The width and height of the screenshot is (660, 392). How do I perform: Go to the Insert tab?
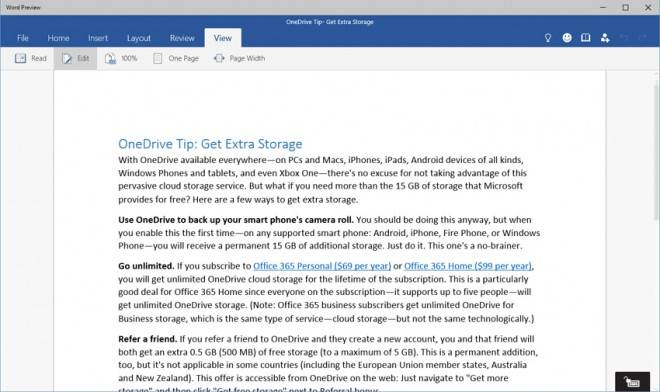pyautogui.click(x=98, y=38)
